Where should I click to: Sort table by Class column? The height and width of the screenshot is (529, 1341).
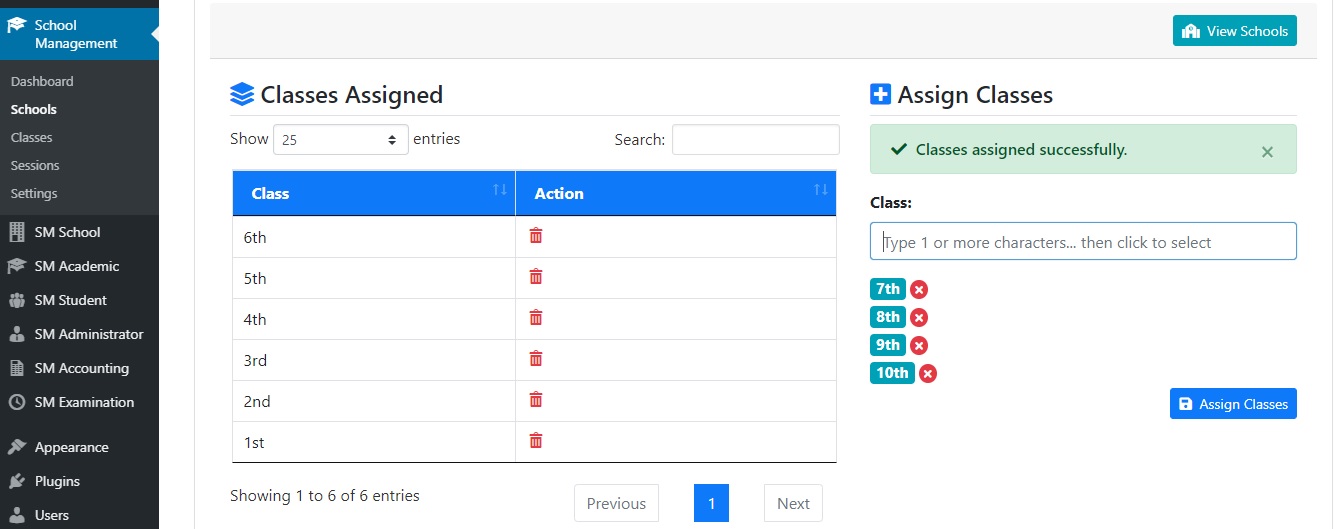[x=374, y=193]
